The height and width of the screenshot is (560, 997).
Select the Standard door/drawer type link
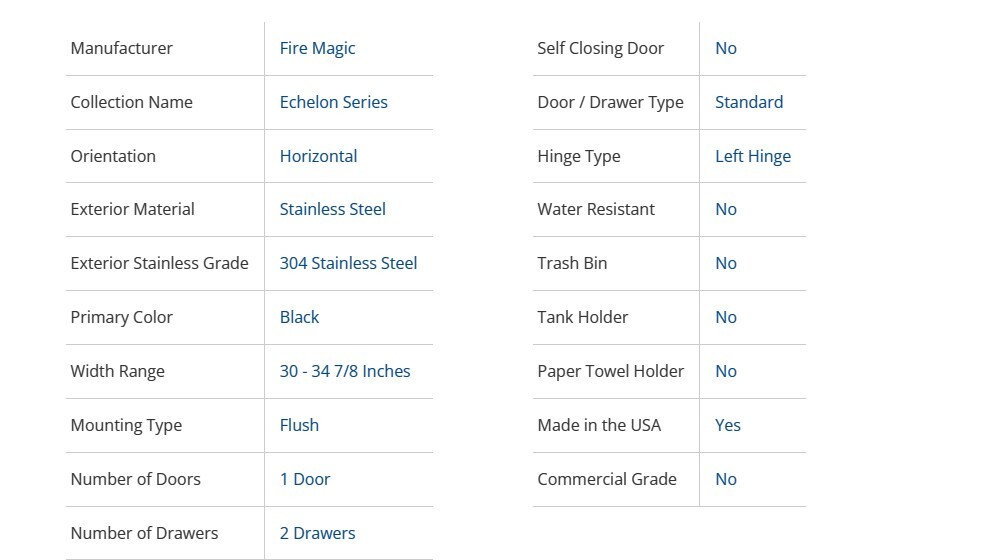749,102
